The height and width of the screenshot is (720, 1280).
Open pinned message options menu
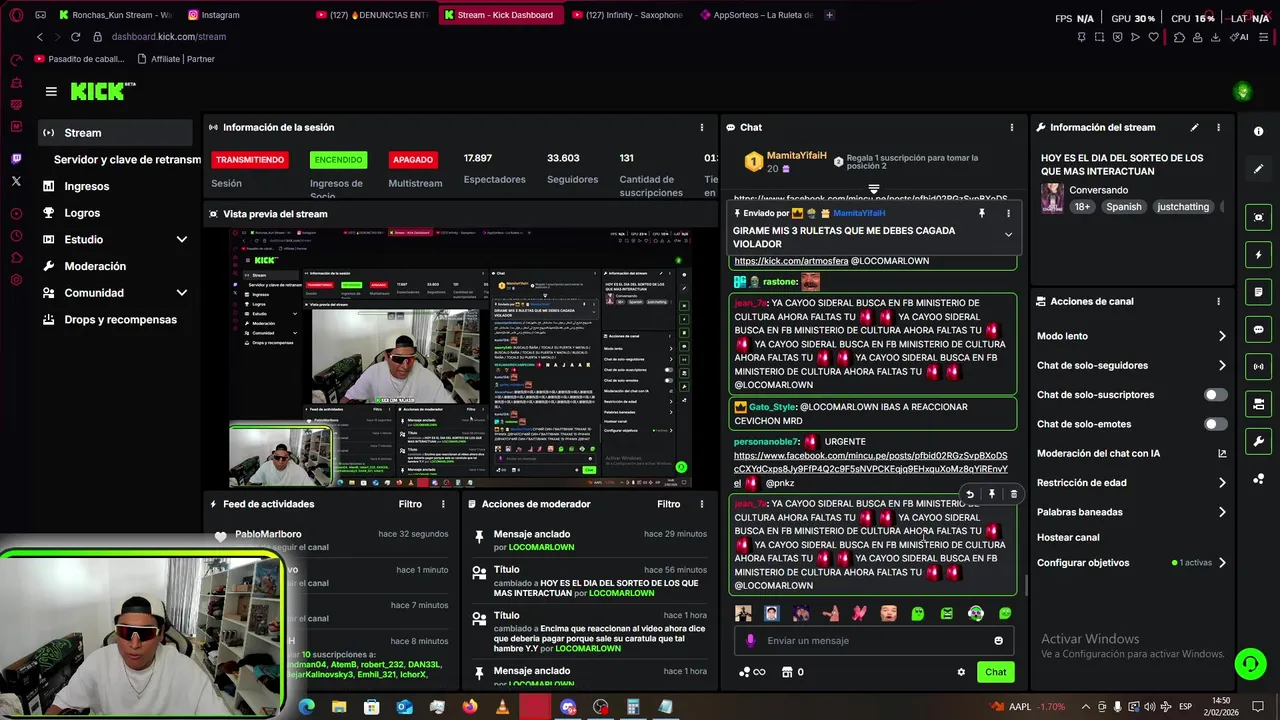tap(1008, 213)
